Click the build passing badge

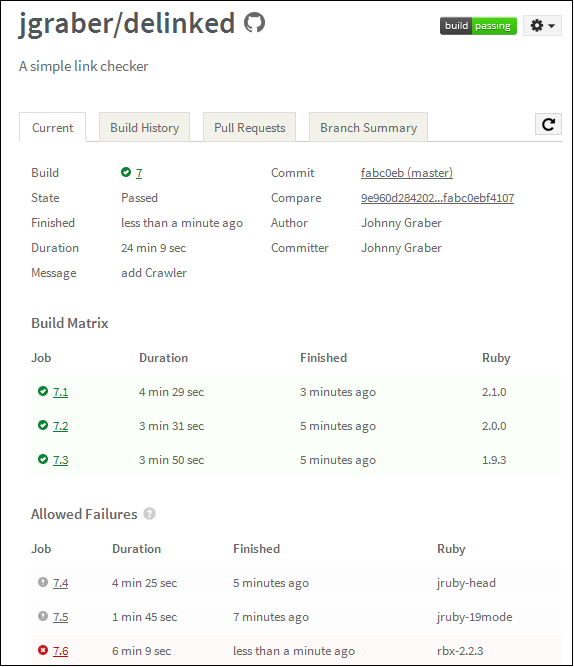(478, 26)
